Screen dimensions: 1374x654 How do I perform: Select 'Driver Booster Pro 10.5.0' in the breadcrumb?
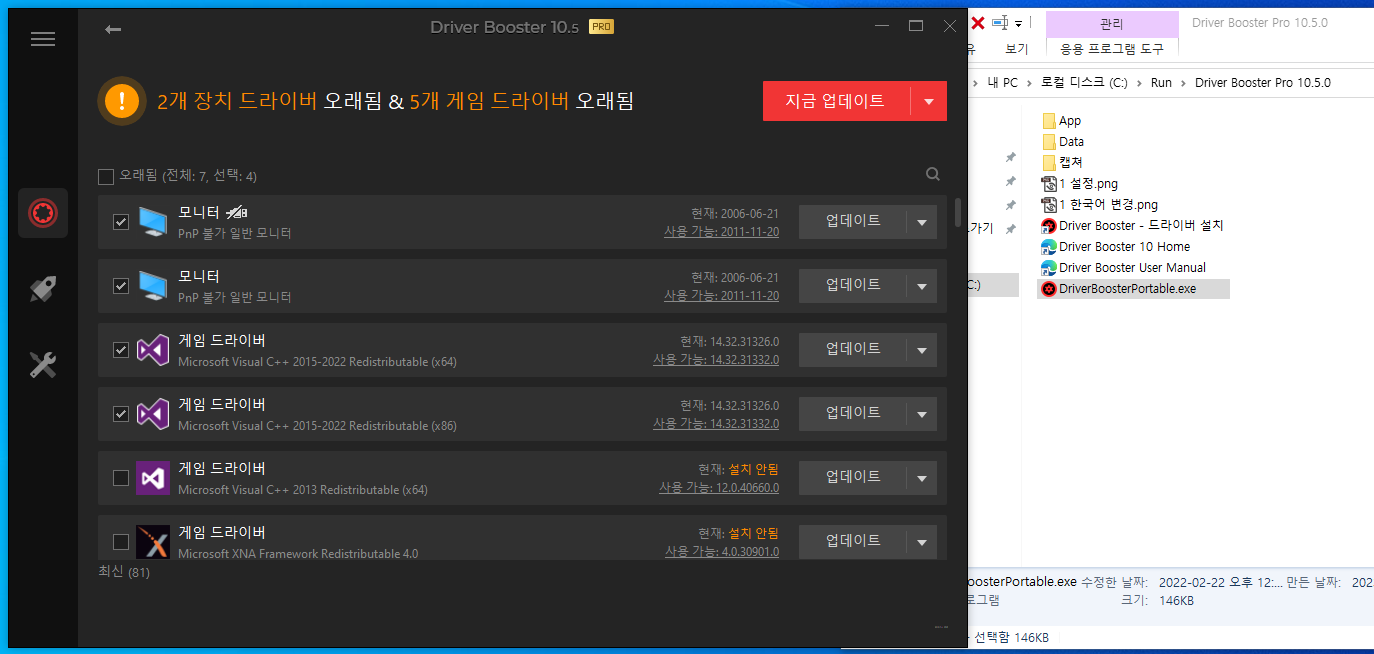(x=1263, y=83)
